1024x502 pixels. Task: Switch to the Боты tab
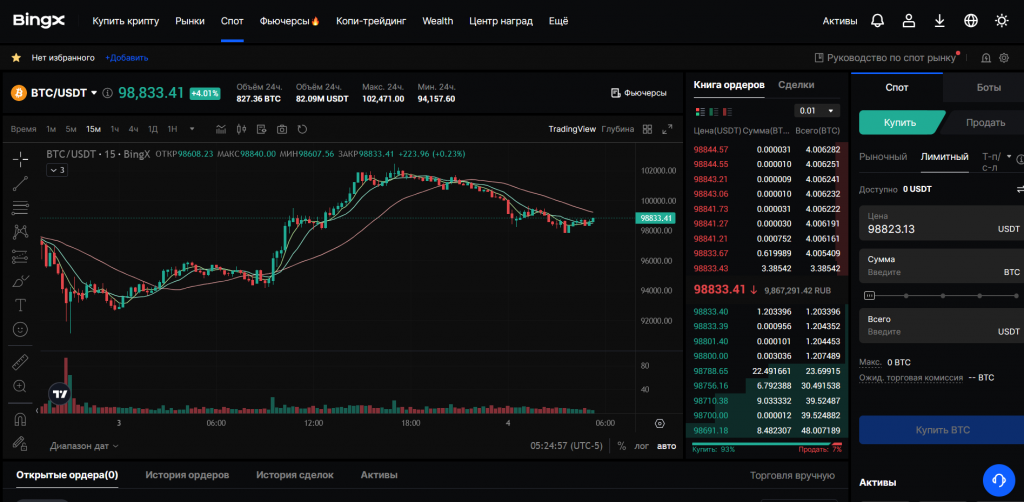pos(989,87)
